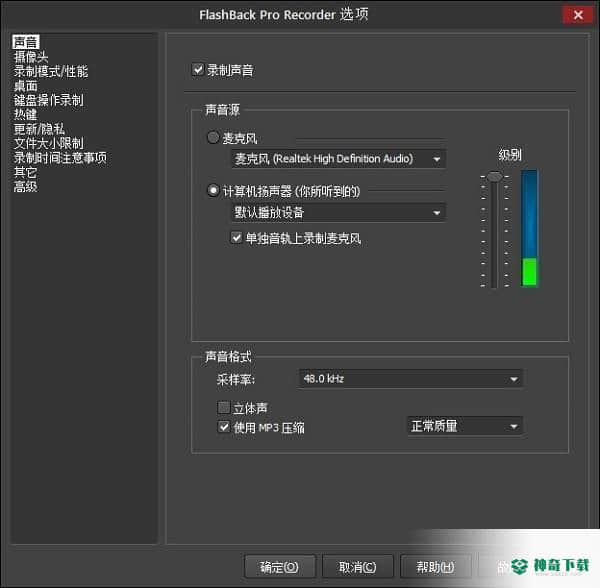Screen dimensions: 600x588
Task: Open the 录制模式/性能 settings category
Action: tap(51, 71)
